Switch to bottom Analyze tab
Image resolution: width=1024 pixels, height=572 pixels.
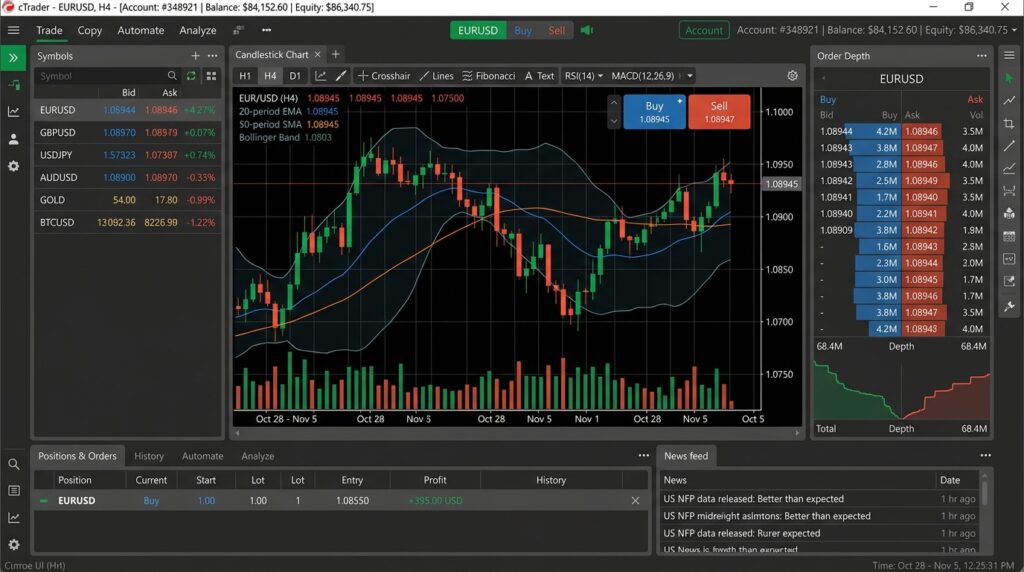[257, 456]
